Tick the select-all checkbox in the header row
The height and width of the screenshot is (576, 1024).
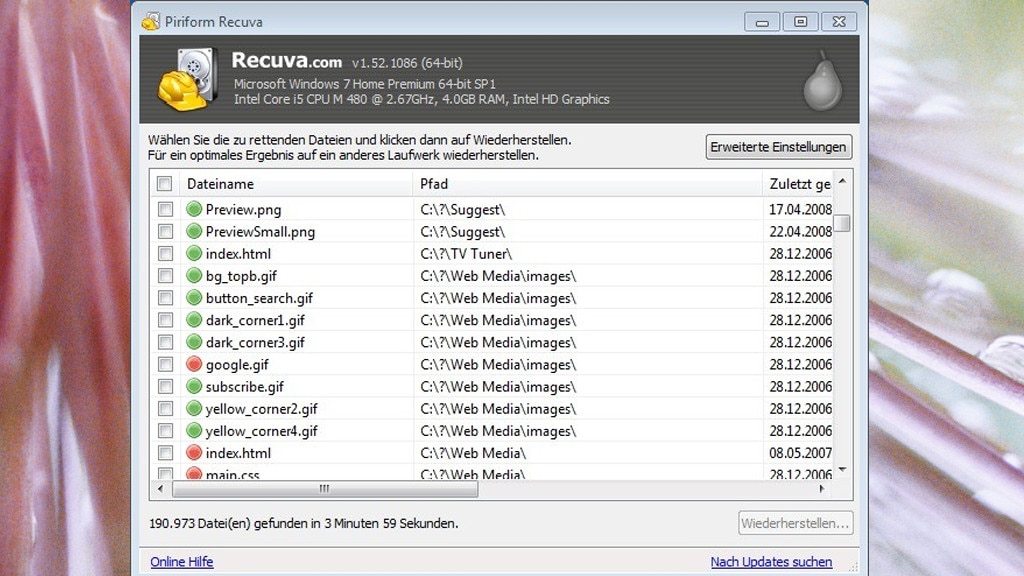pos(165,184)
